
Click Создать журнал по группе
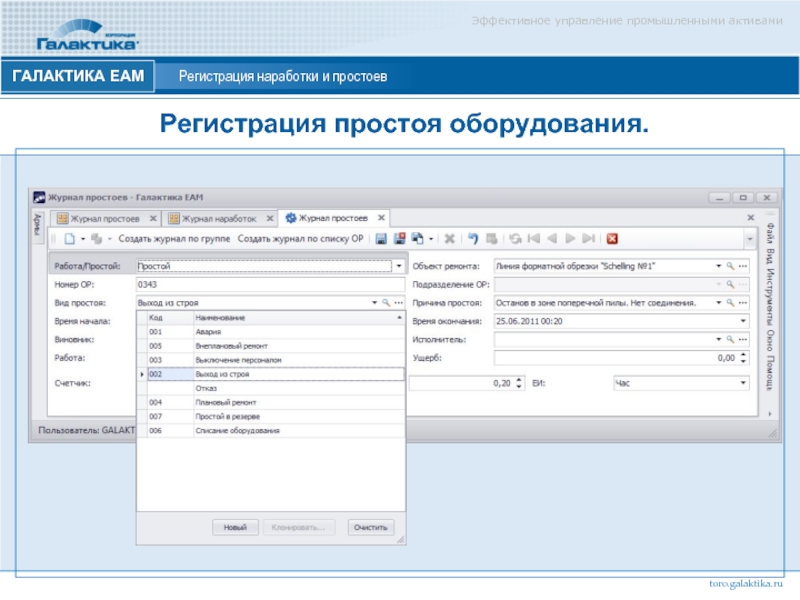tap(174, 239)
